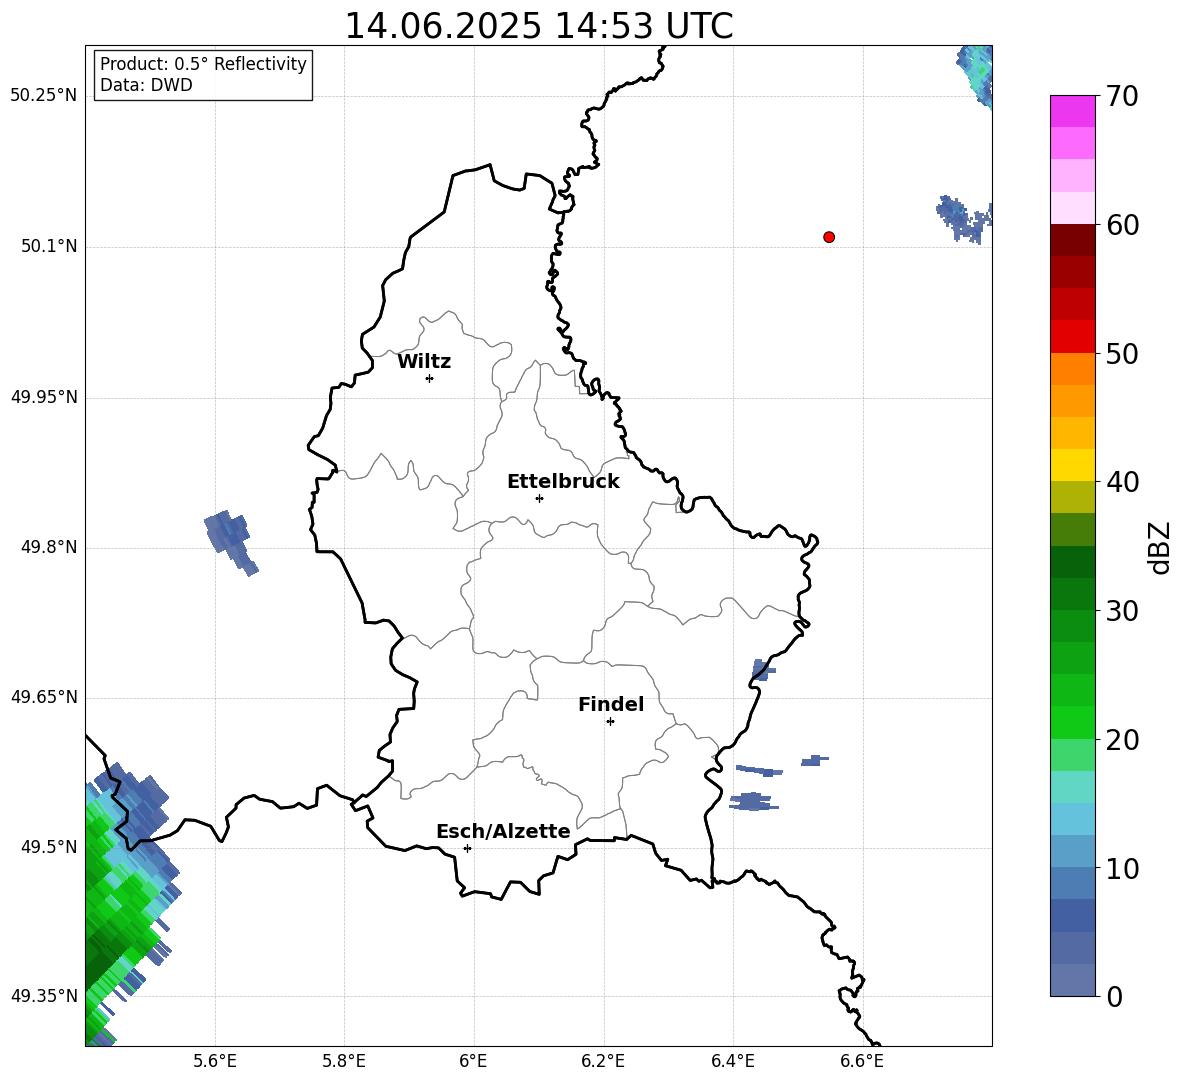Click the Wiltz station label
1184x1081 pixels.
pos(424,362)
